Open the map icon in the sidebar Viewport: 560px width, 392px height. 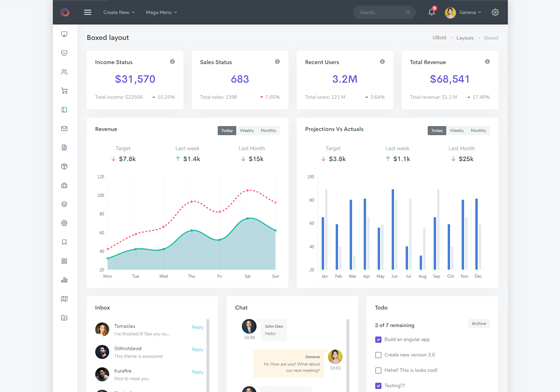coord(64,299)
